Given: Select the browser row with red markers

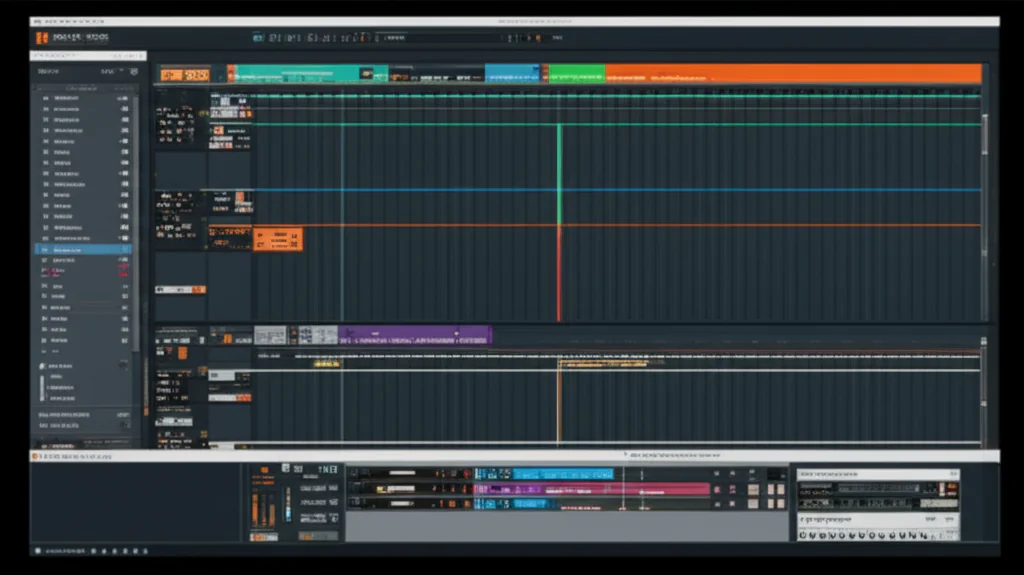Looking at the screenshot, I should coord(83,272).
